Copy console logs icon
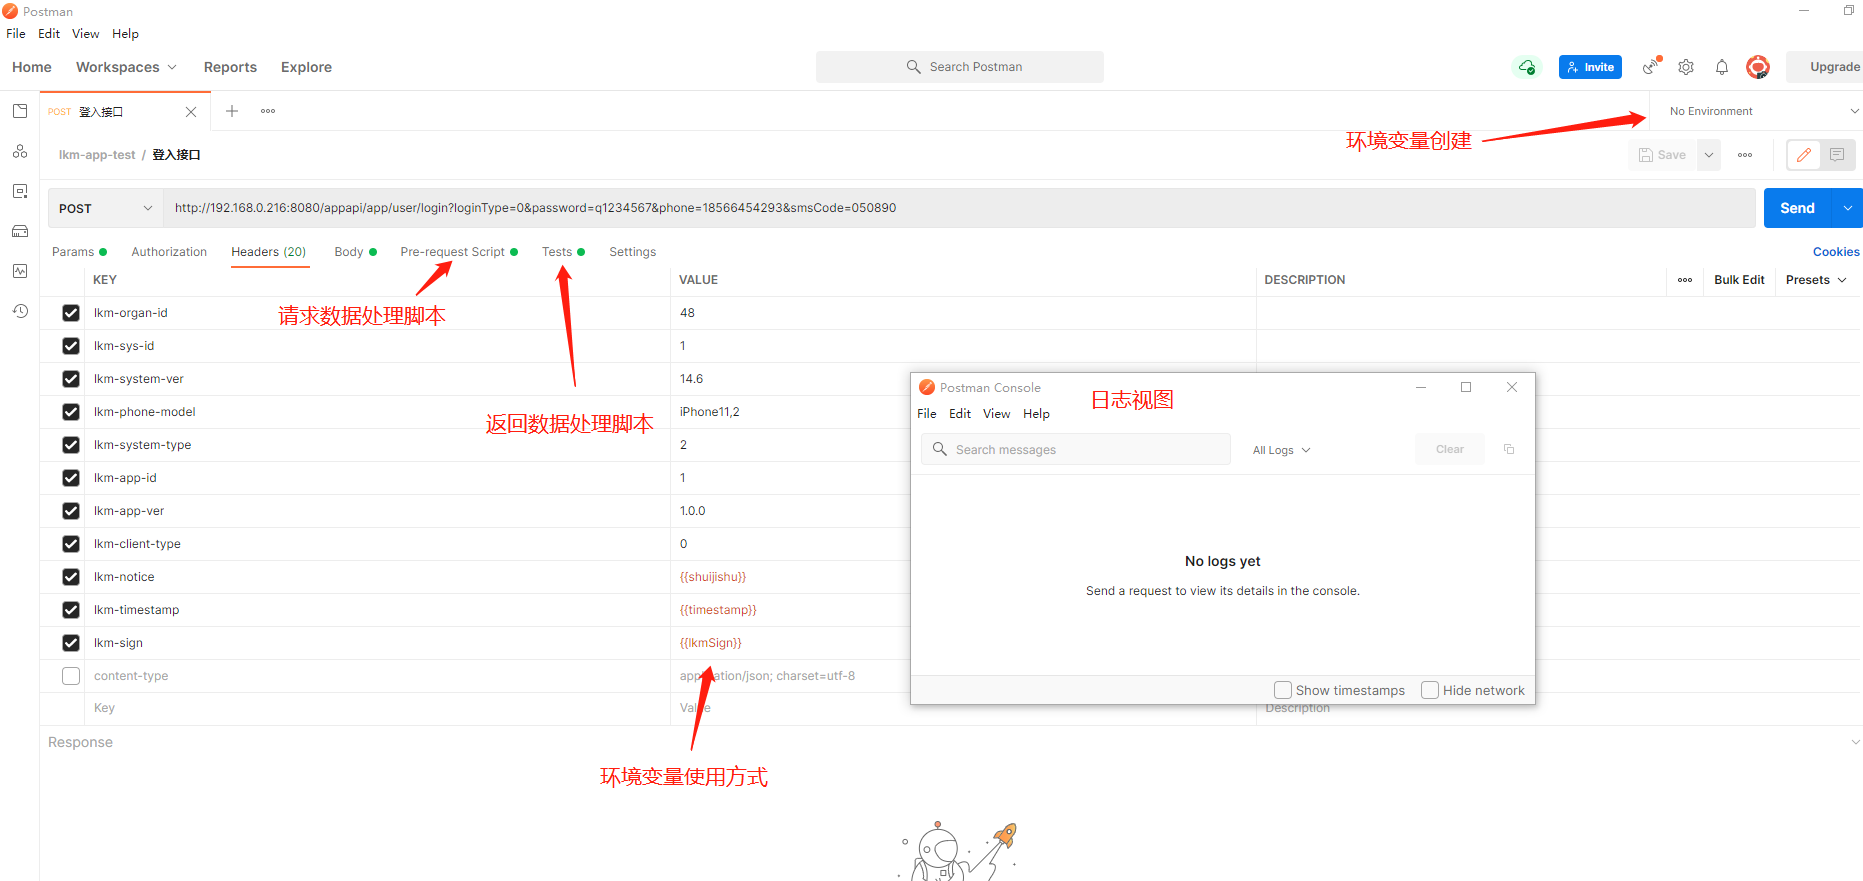 tap(1509, 449)
